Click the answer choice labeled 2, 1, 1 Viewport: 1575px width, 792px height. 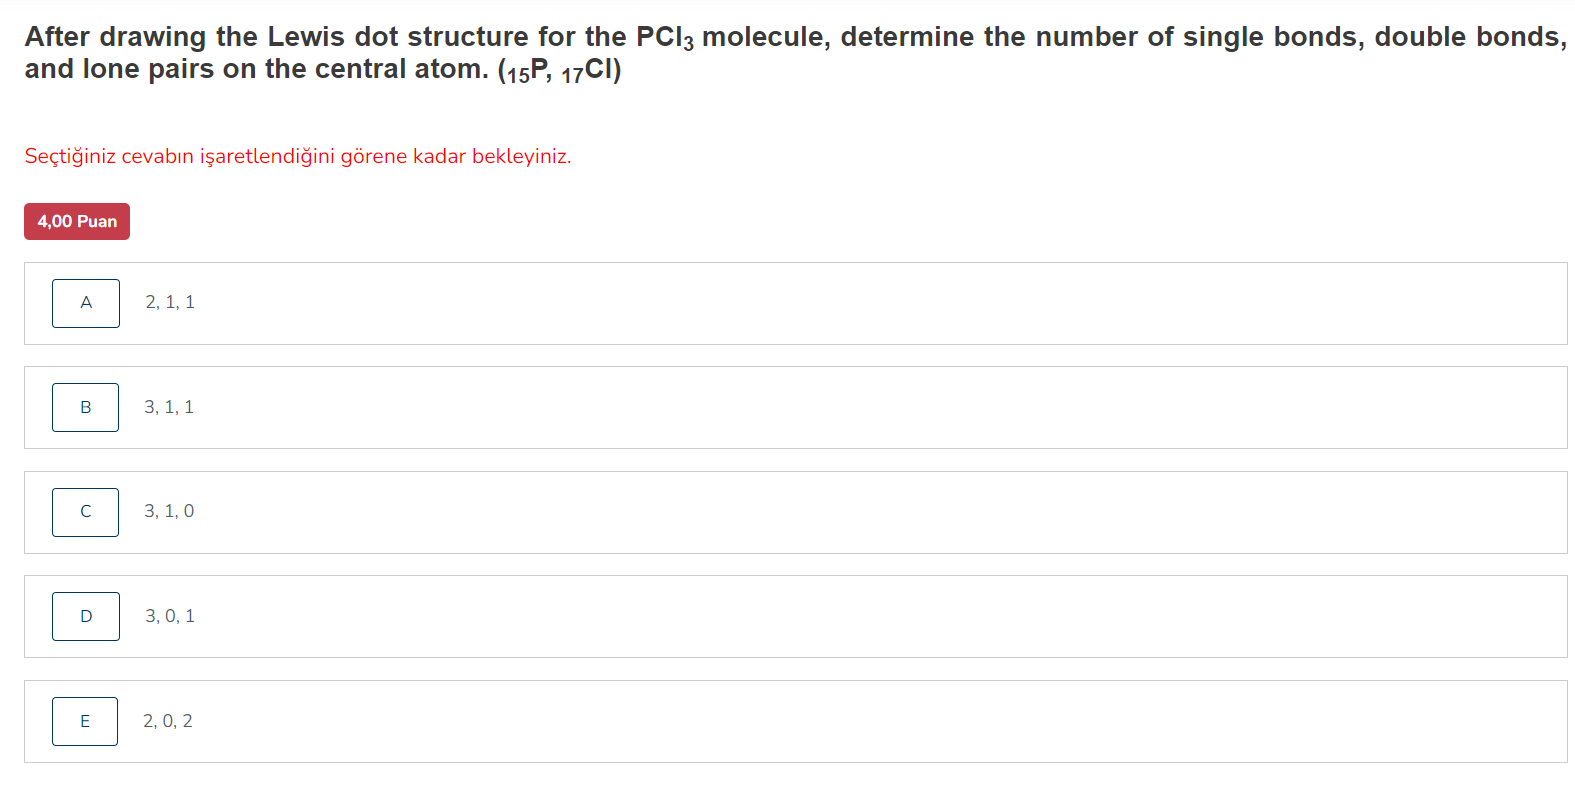pos(168,301)
